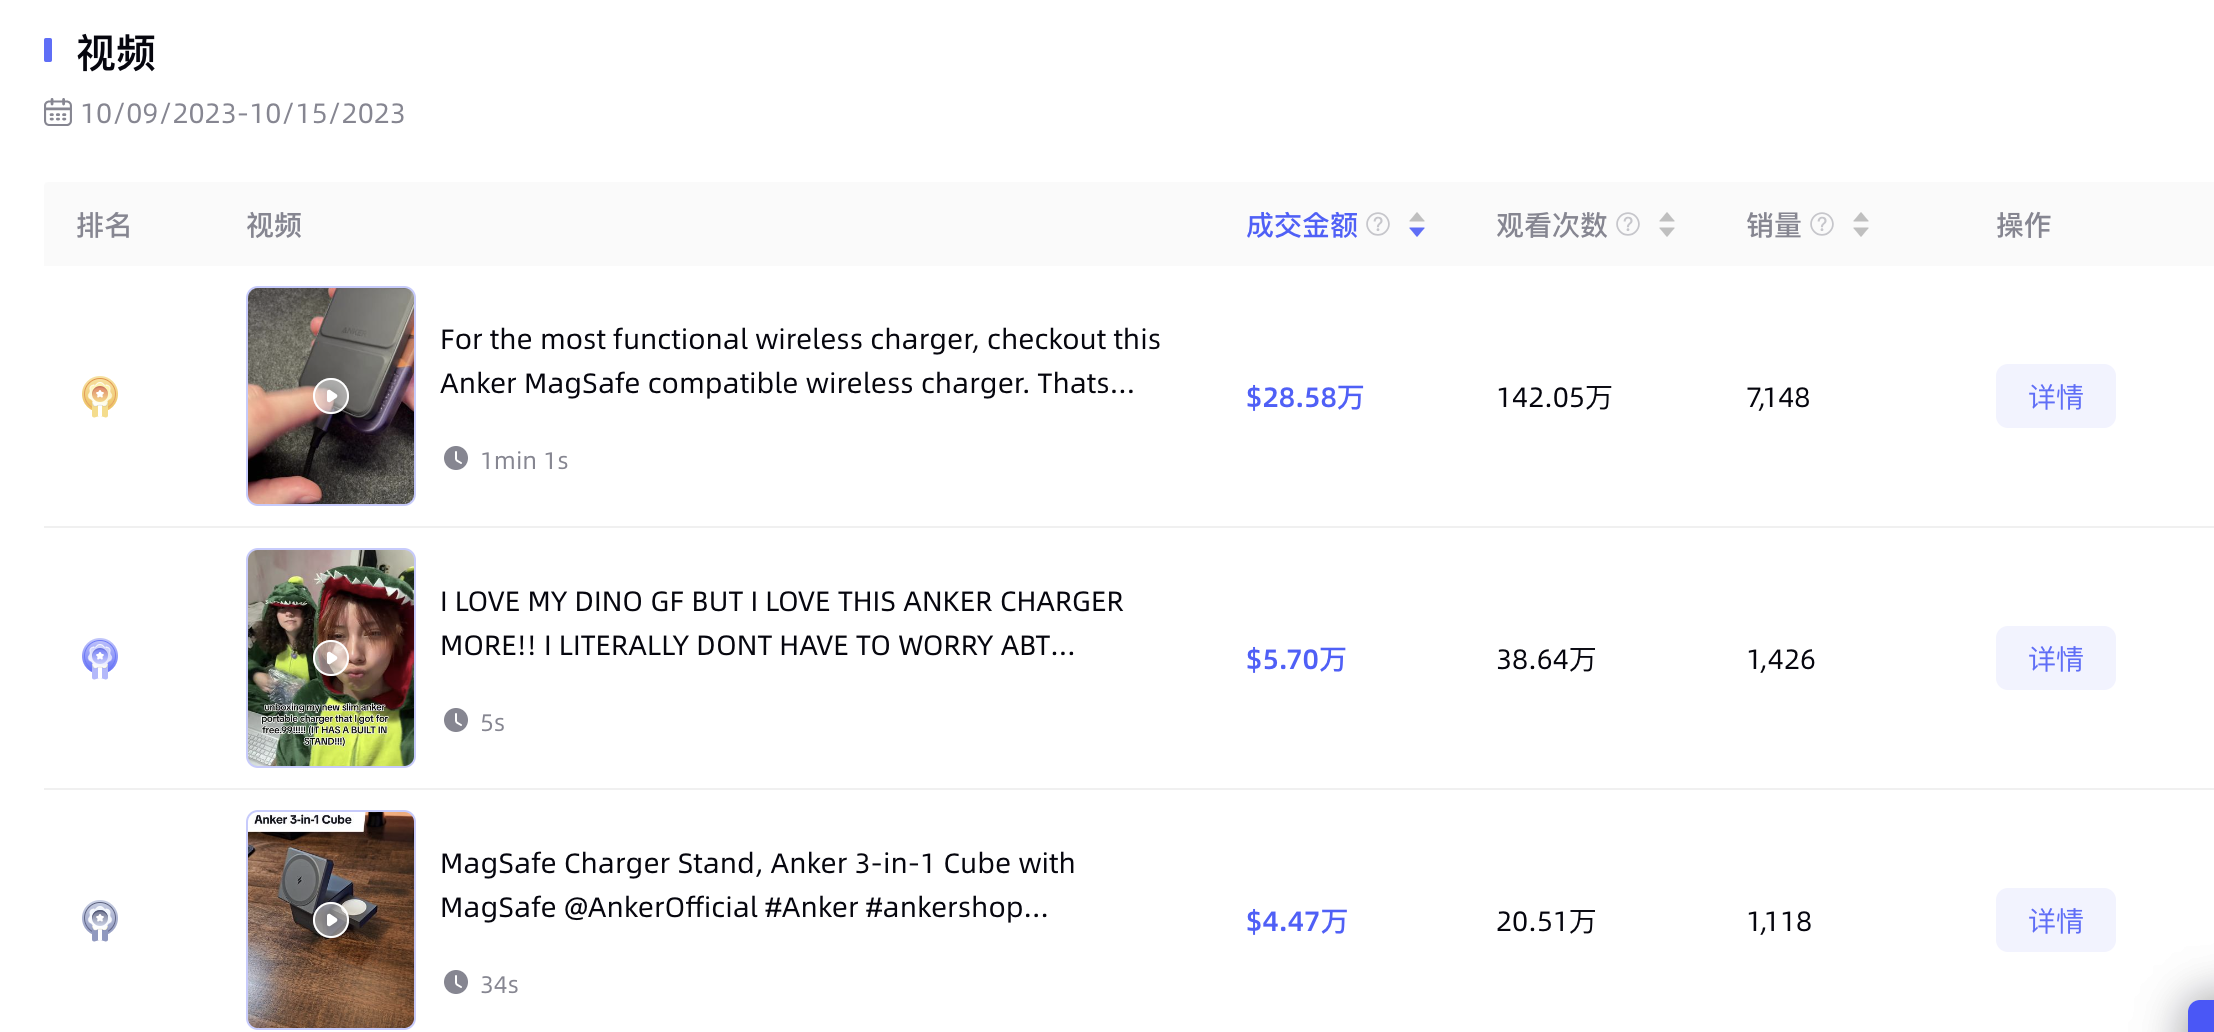The width and height of the screenshot is (2214, 1032).
Task: Open the date range calendar picker
Action: pos(58,113)
